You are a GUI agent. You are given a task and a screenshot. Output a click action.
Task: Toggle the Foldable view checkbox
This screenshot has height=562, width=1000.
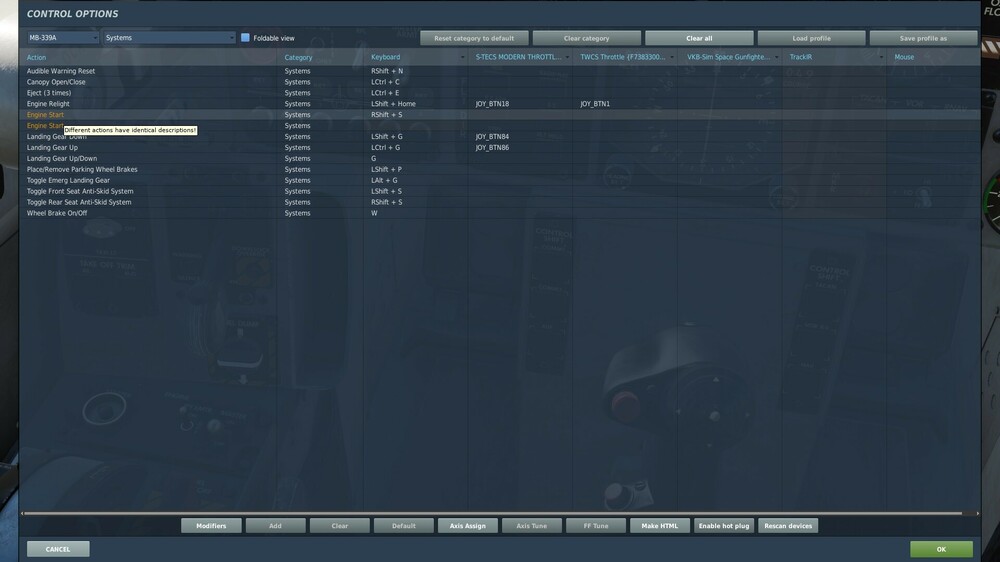245,38
